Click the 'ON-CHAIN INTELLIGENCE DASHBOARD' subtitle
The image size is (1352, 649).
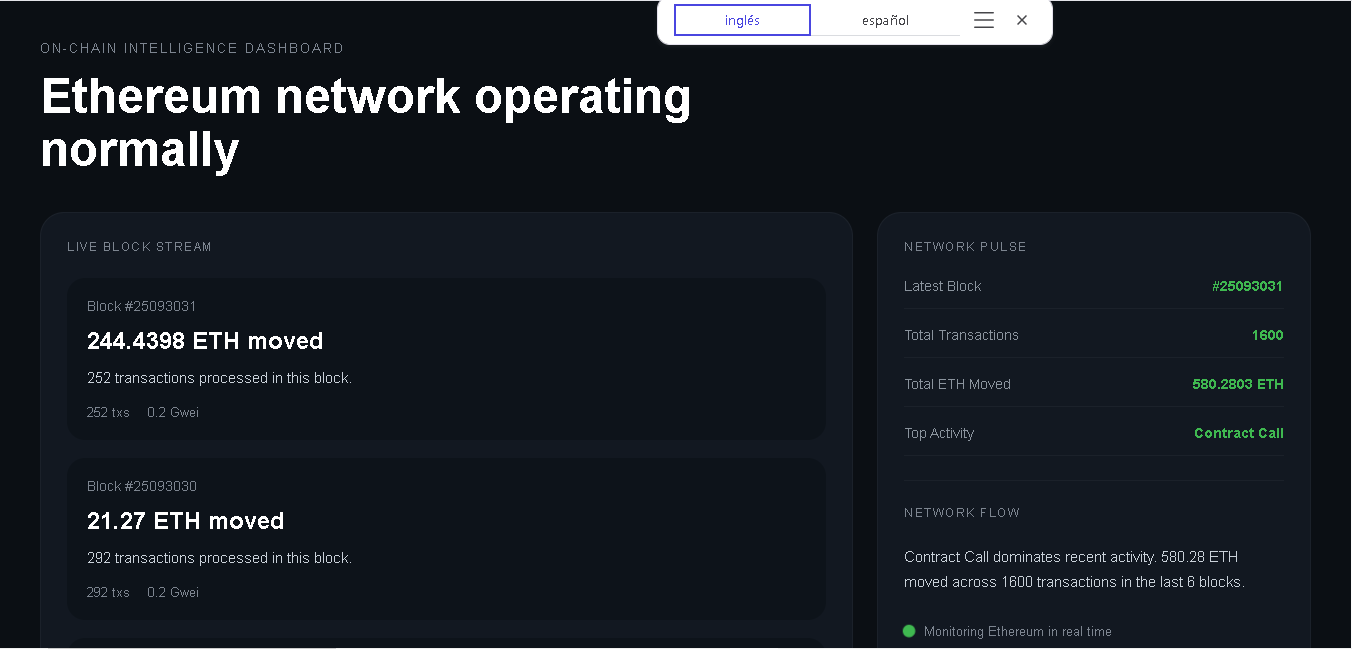coord(192,48)
